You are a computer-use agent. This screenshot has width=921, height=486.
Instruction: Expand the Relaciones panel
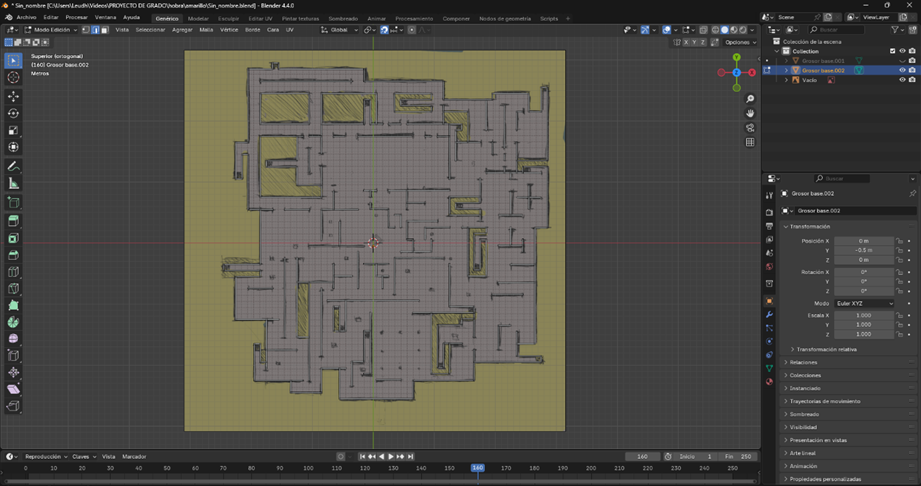803,362
